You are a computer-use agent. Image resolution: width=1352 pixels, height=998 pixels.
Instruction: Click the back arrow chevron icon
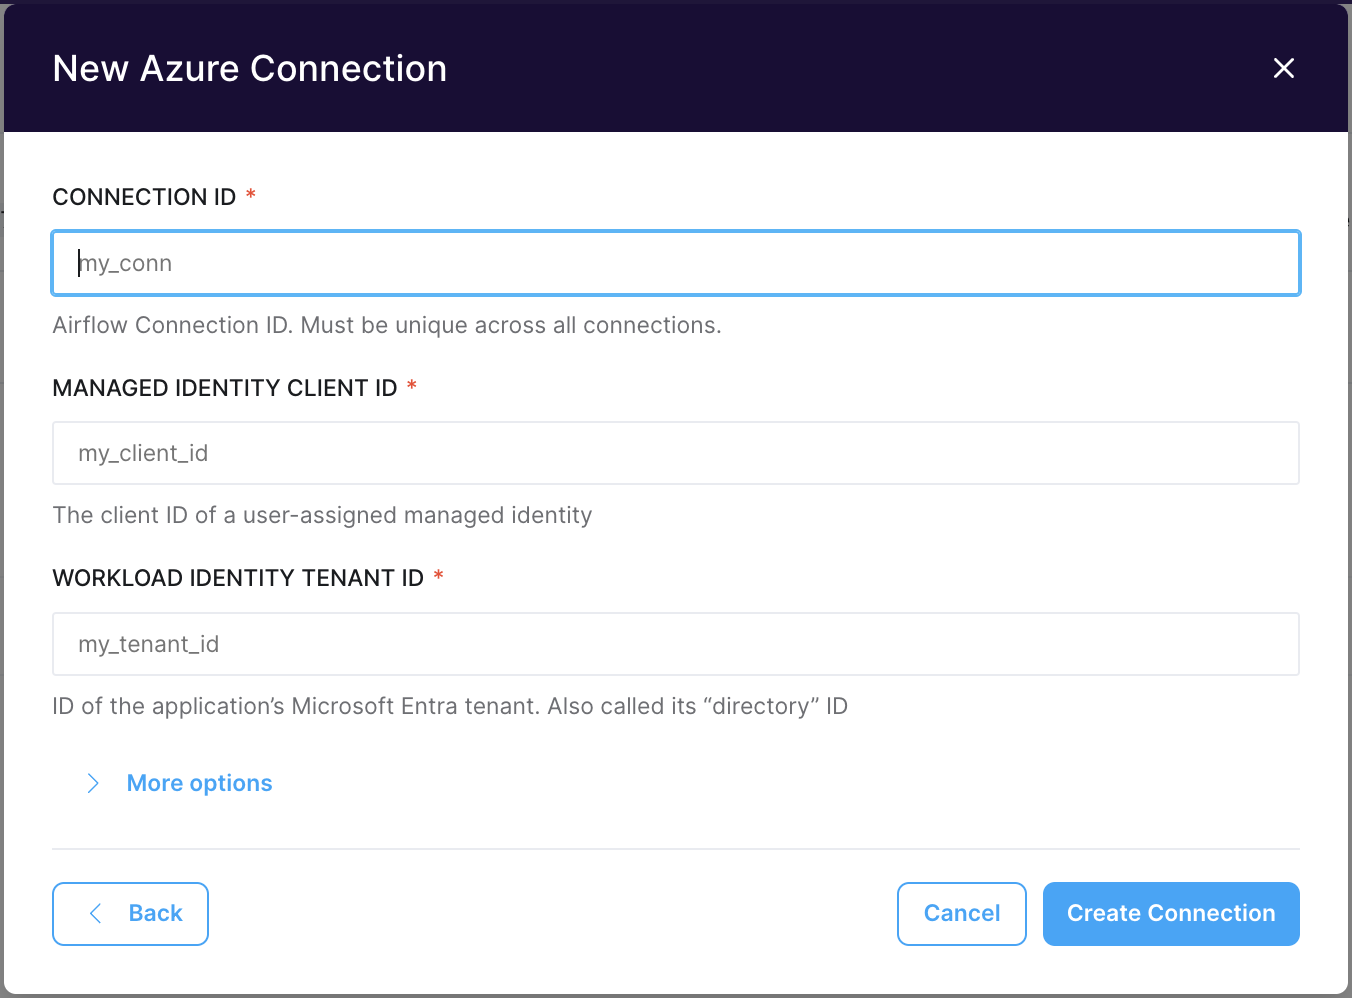[x=96, y=913]
